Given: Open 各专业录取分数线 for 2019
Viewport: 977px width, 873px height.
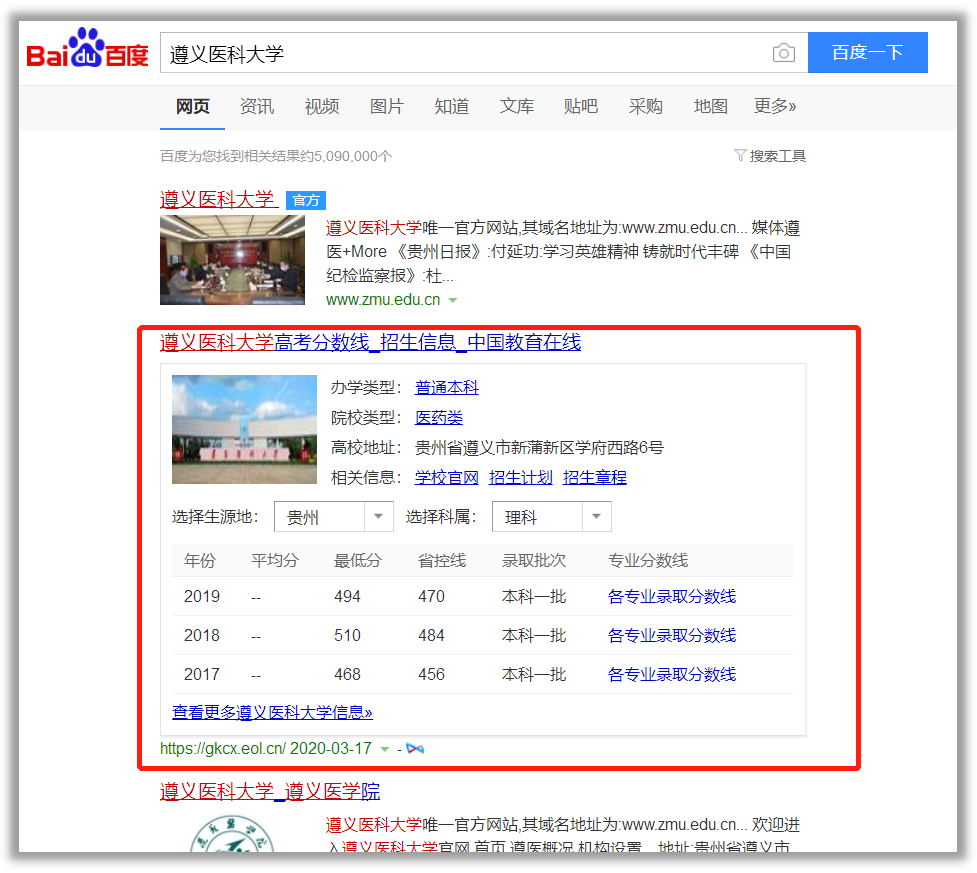Looking at the screenshot, I should point(672,596).
